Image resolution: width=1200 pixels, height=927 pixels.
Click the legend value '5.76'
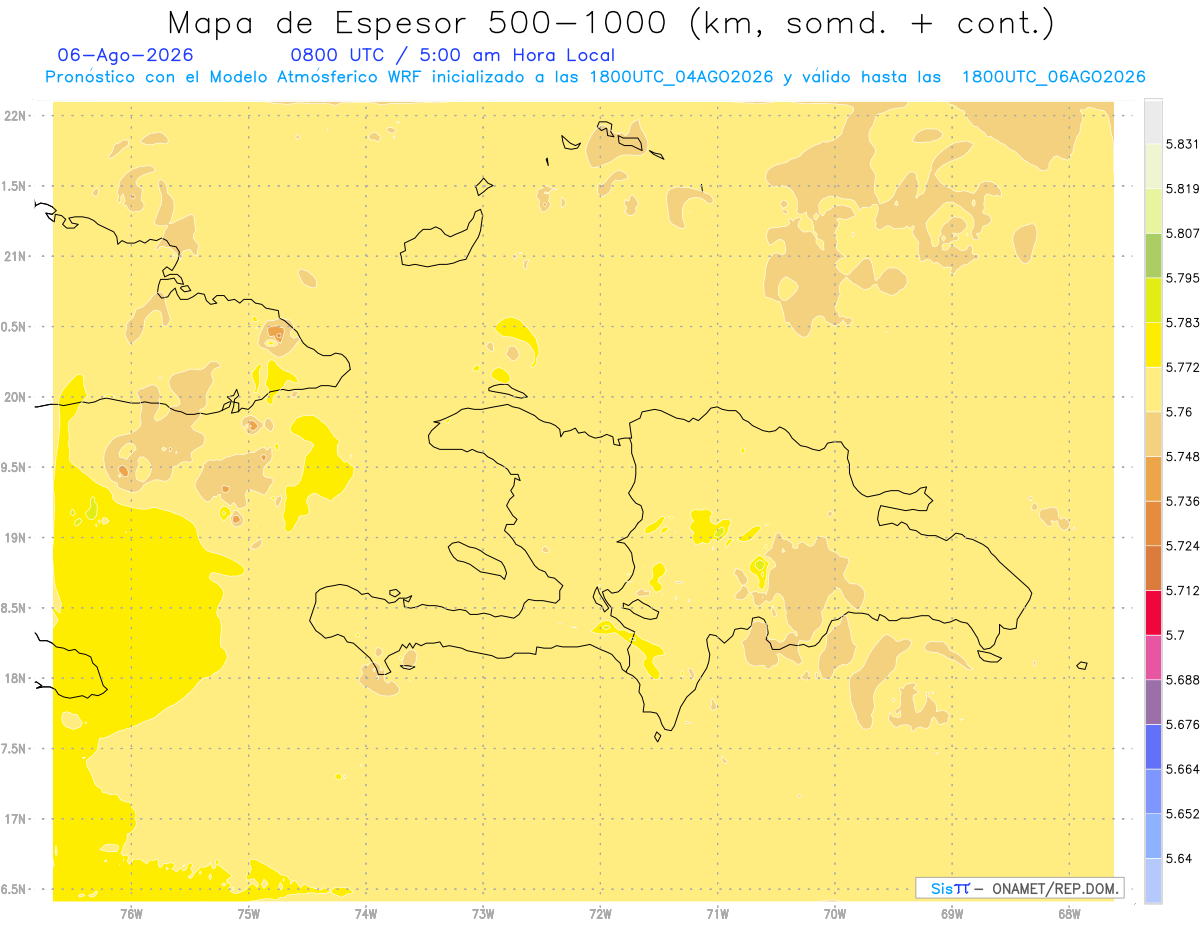click(x=1179, y=412)
